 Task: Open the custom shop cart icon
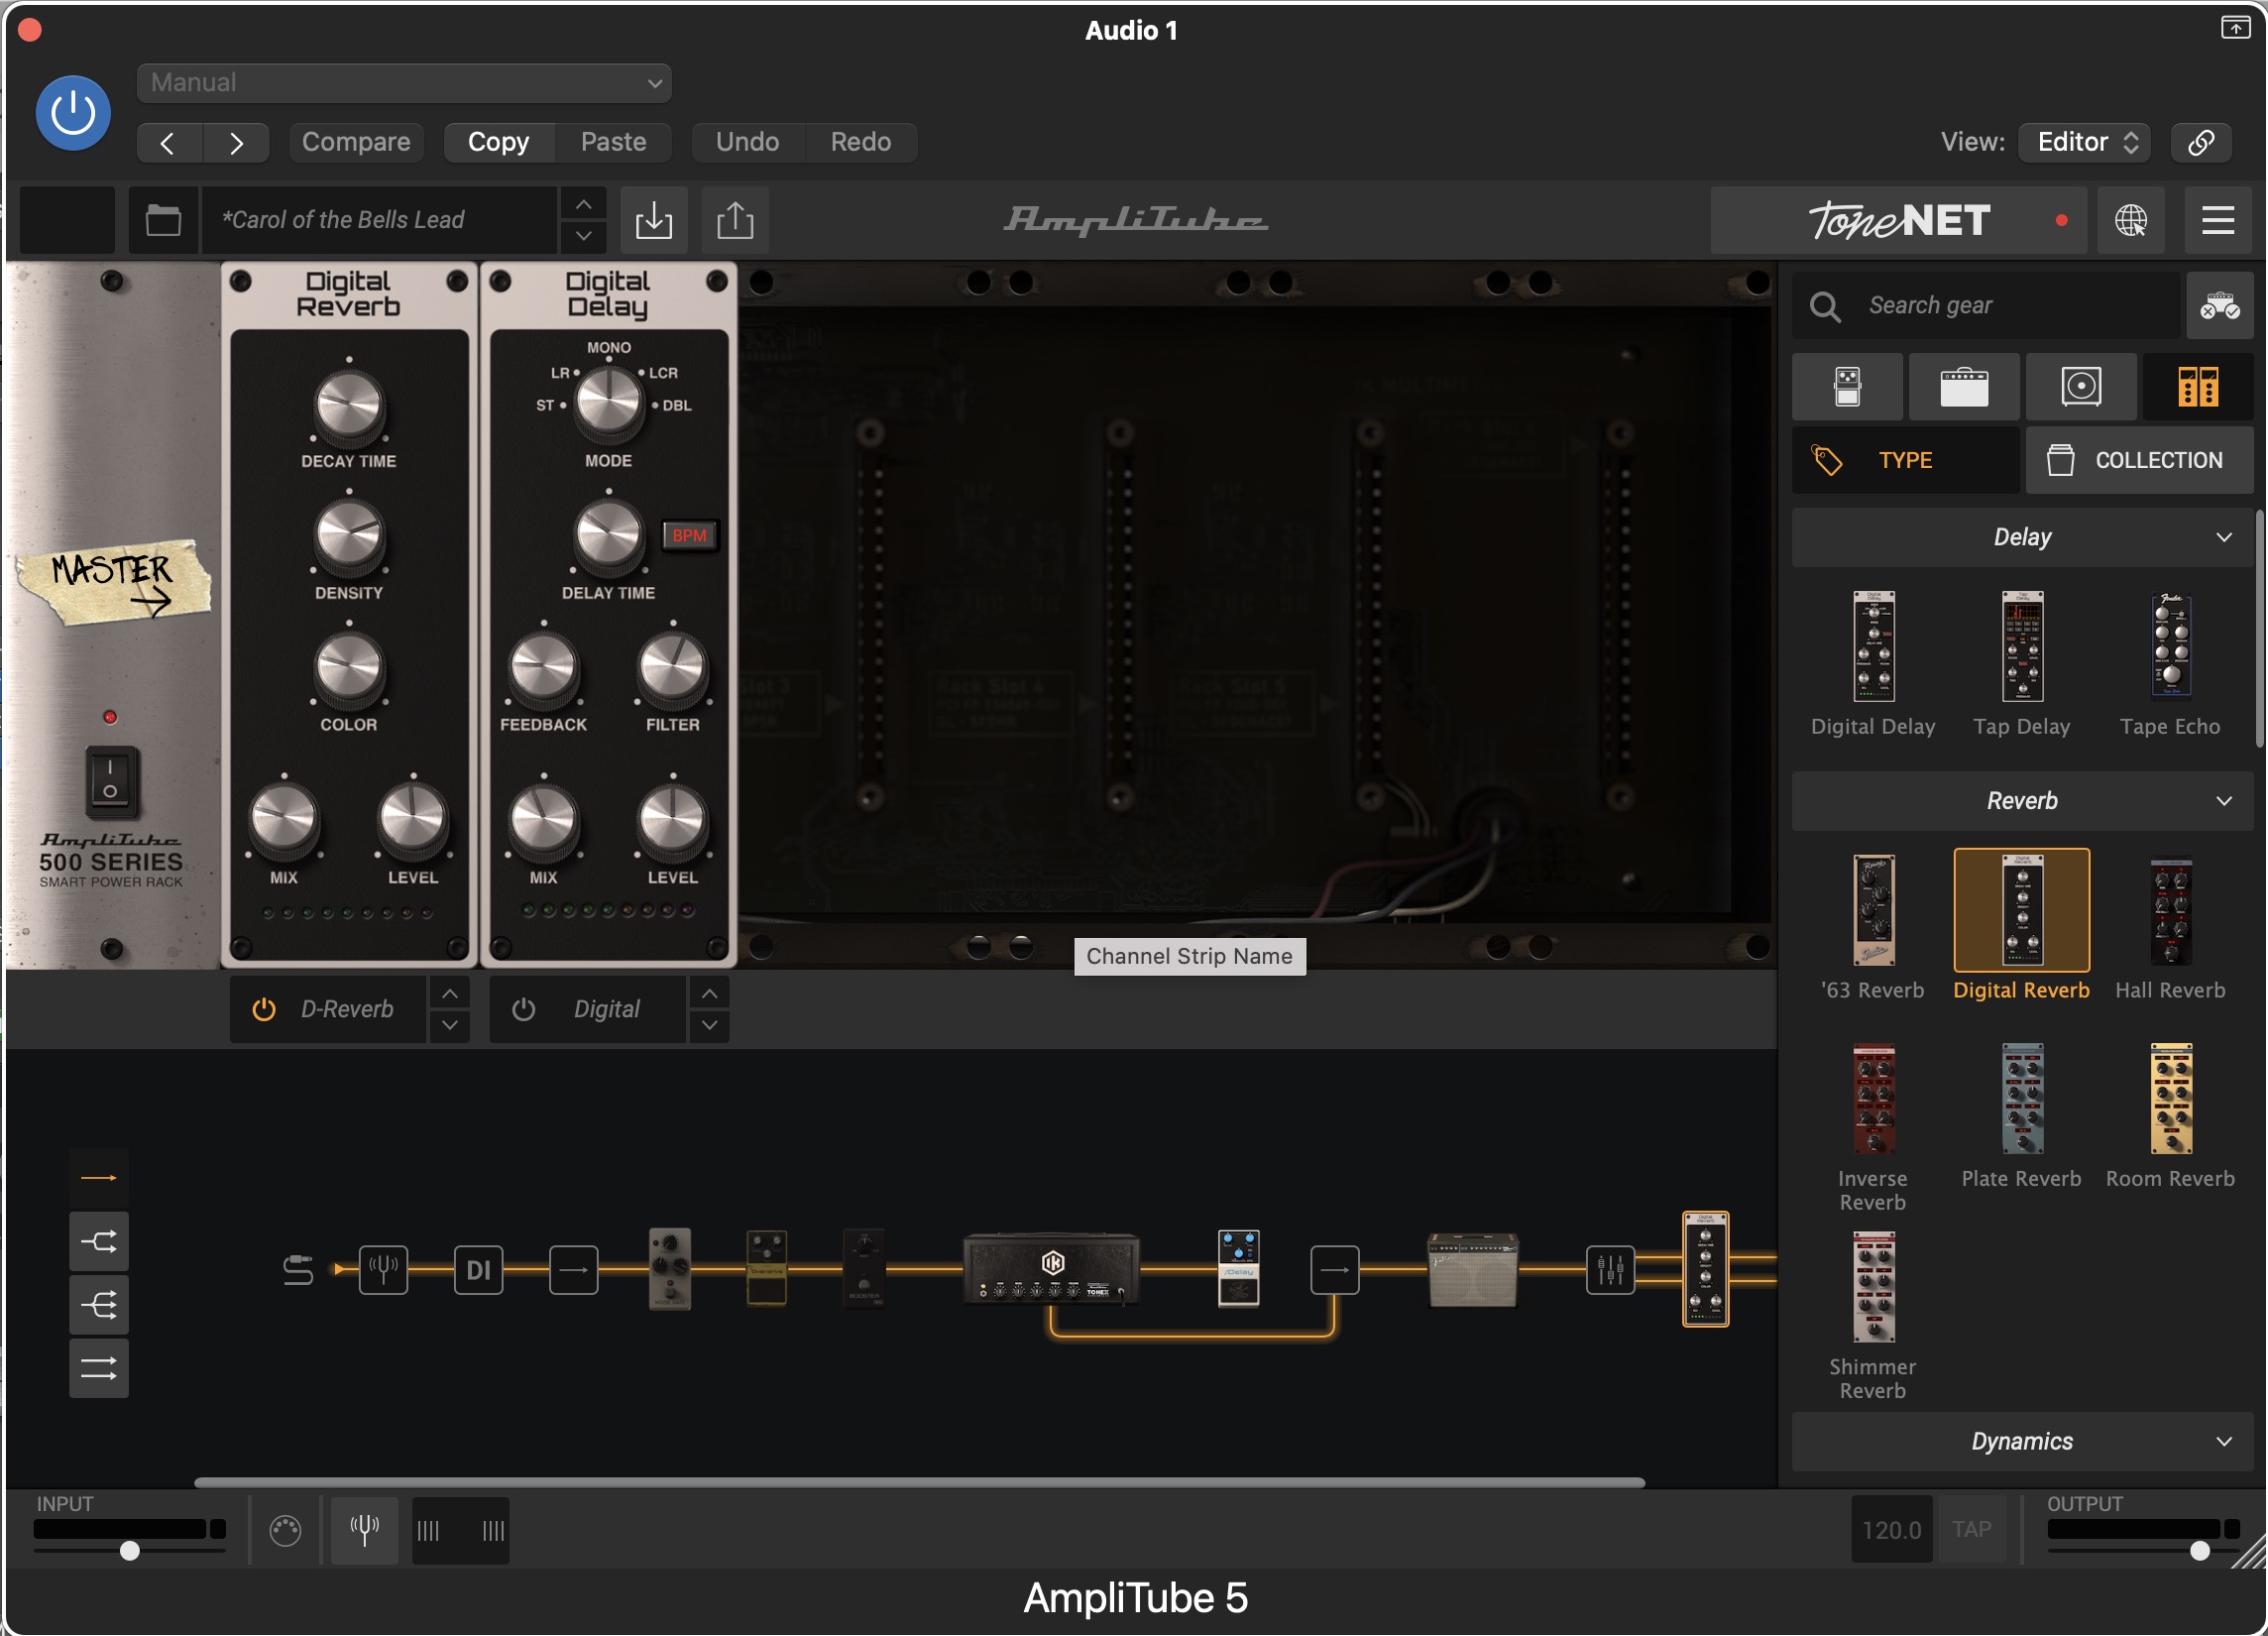click(2219, 306)
